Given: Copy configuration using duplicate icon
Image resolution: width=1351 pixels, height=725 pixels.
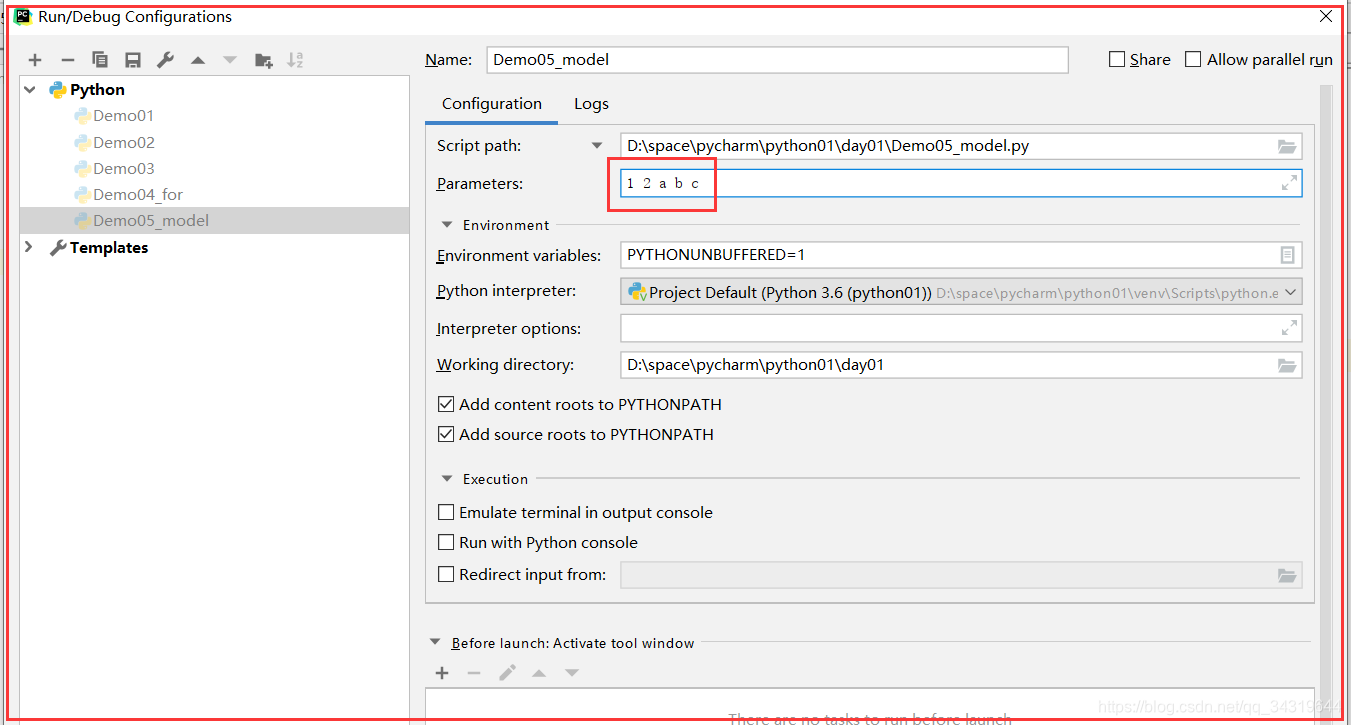Looking at the screenshot, I should pos(100,60).
